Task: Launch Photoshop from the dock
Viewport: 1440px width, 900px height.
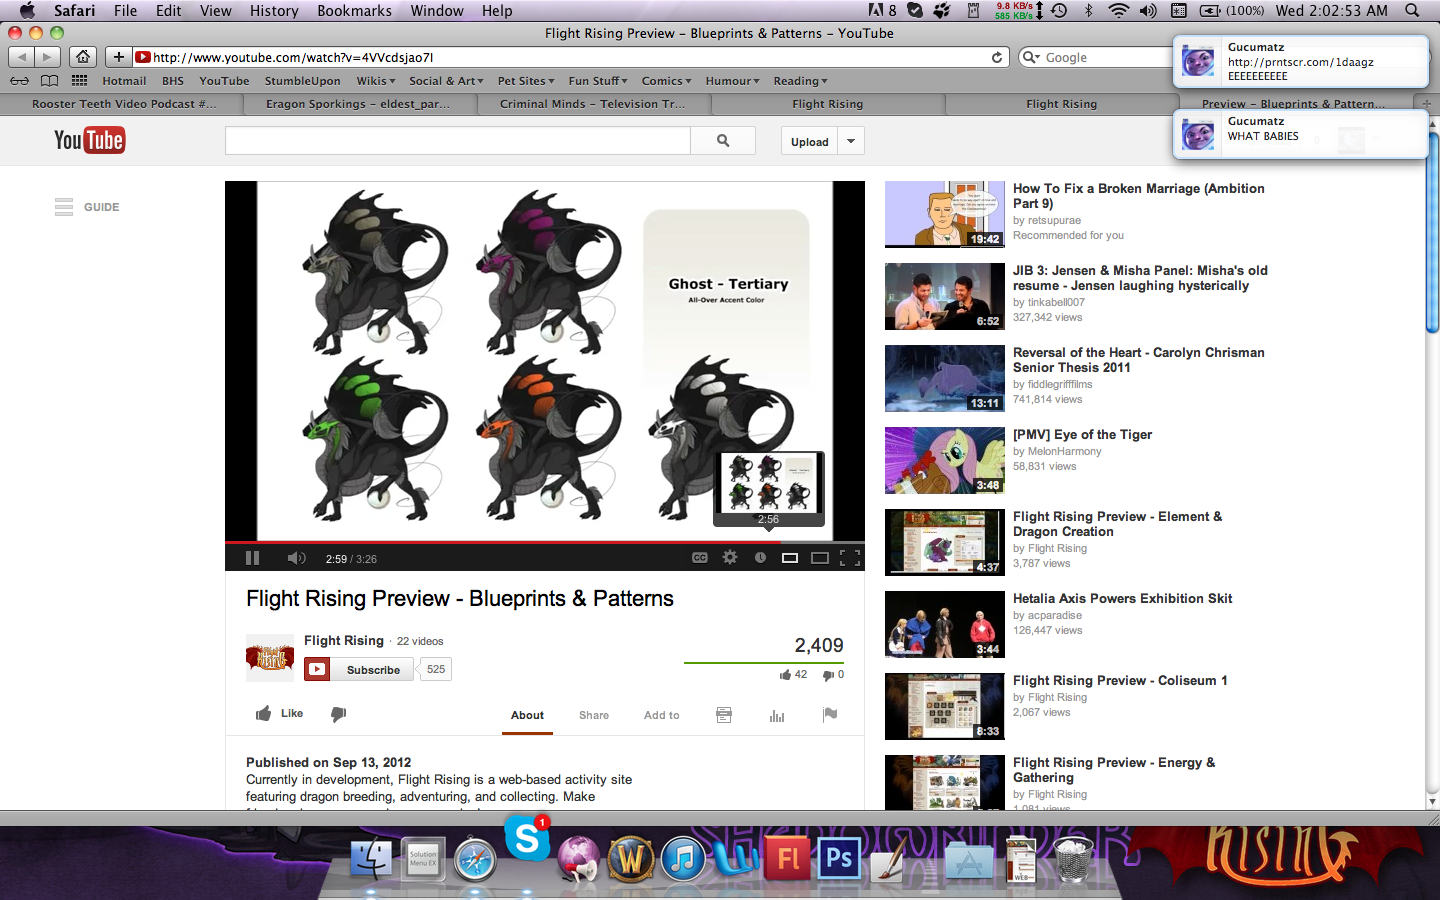Action: coord(840,858)
